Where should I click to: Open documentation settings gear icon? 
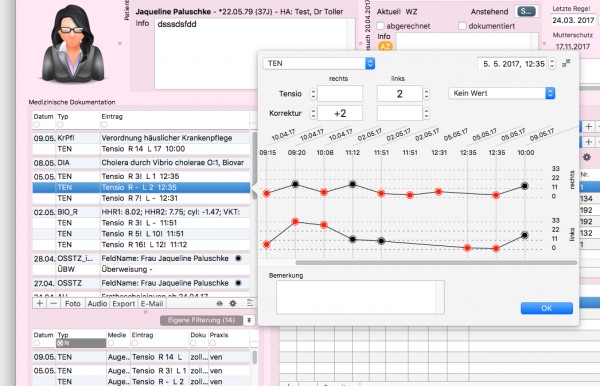233,303
